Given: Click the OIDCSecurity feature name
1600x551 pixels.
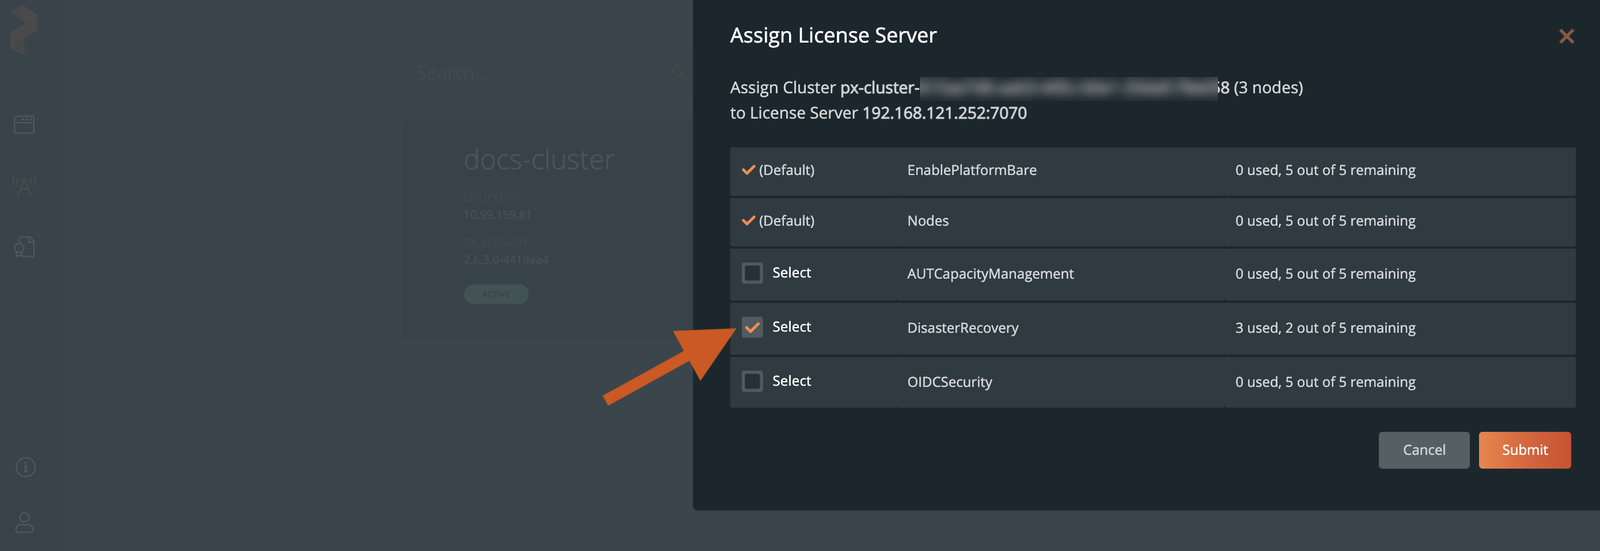Looking at the screenshot, I should [x=950, y=382].
